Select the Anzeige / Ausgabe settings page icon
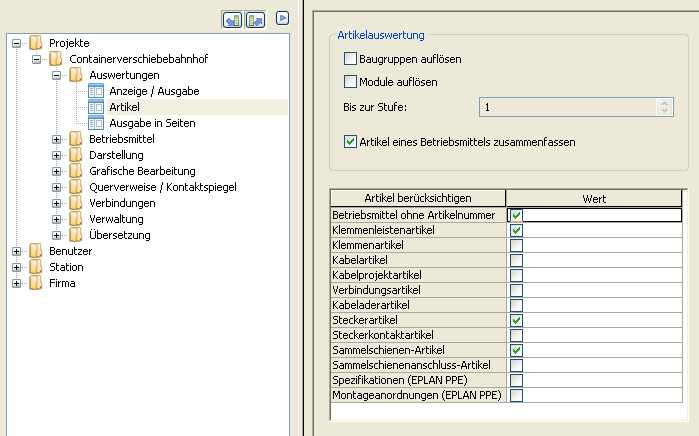This screenshot has height=436, width=699. click(x=96, y=91)
